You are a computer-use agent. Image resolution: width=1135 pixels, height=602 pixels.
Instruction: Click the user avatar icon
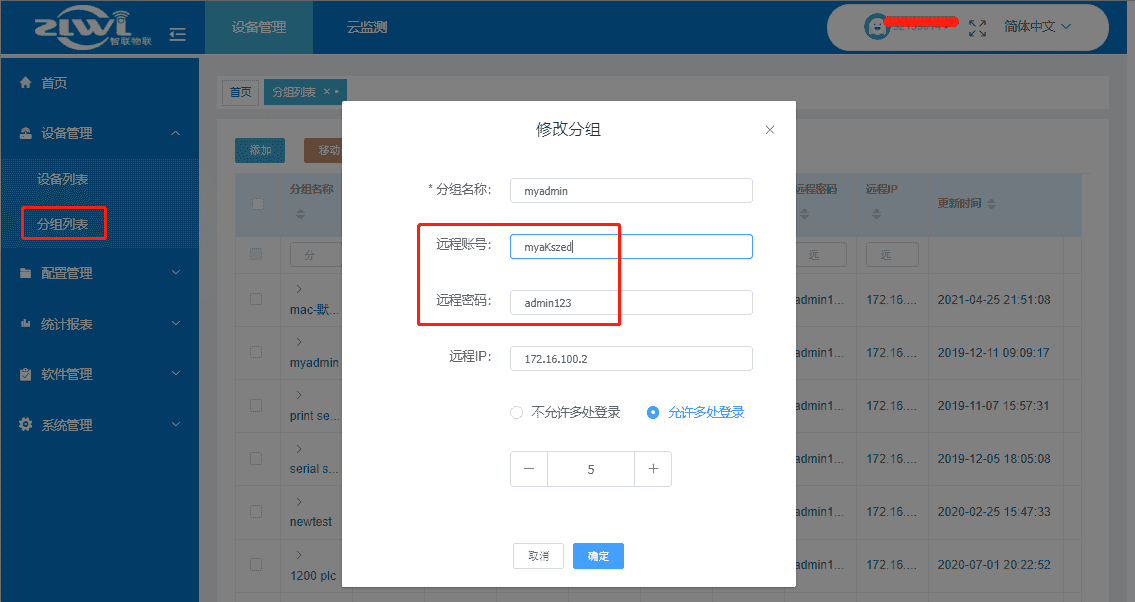tap(876, 27)
